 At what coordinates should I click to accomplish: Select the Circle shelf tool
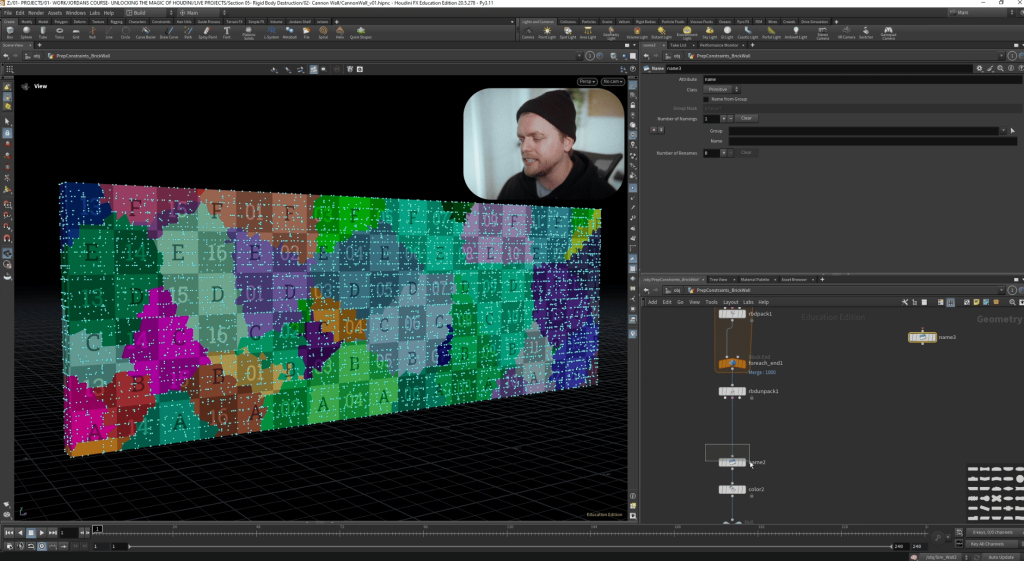click(x=125, y=32)
